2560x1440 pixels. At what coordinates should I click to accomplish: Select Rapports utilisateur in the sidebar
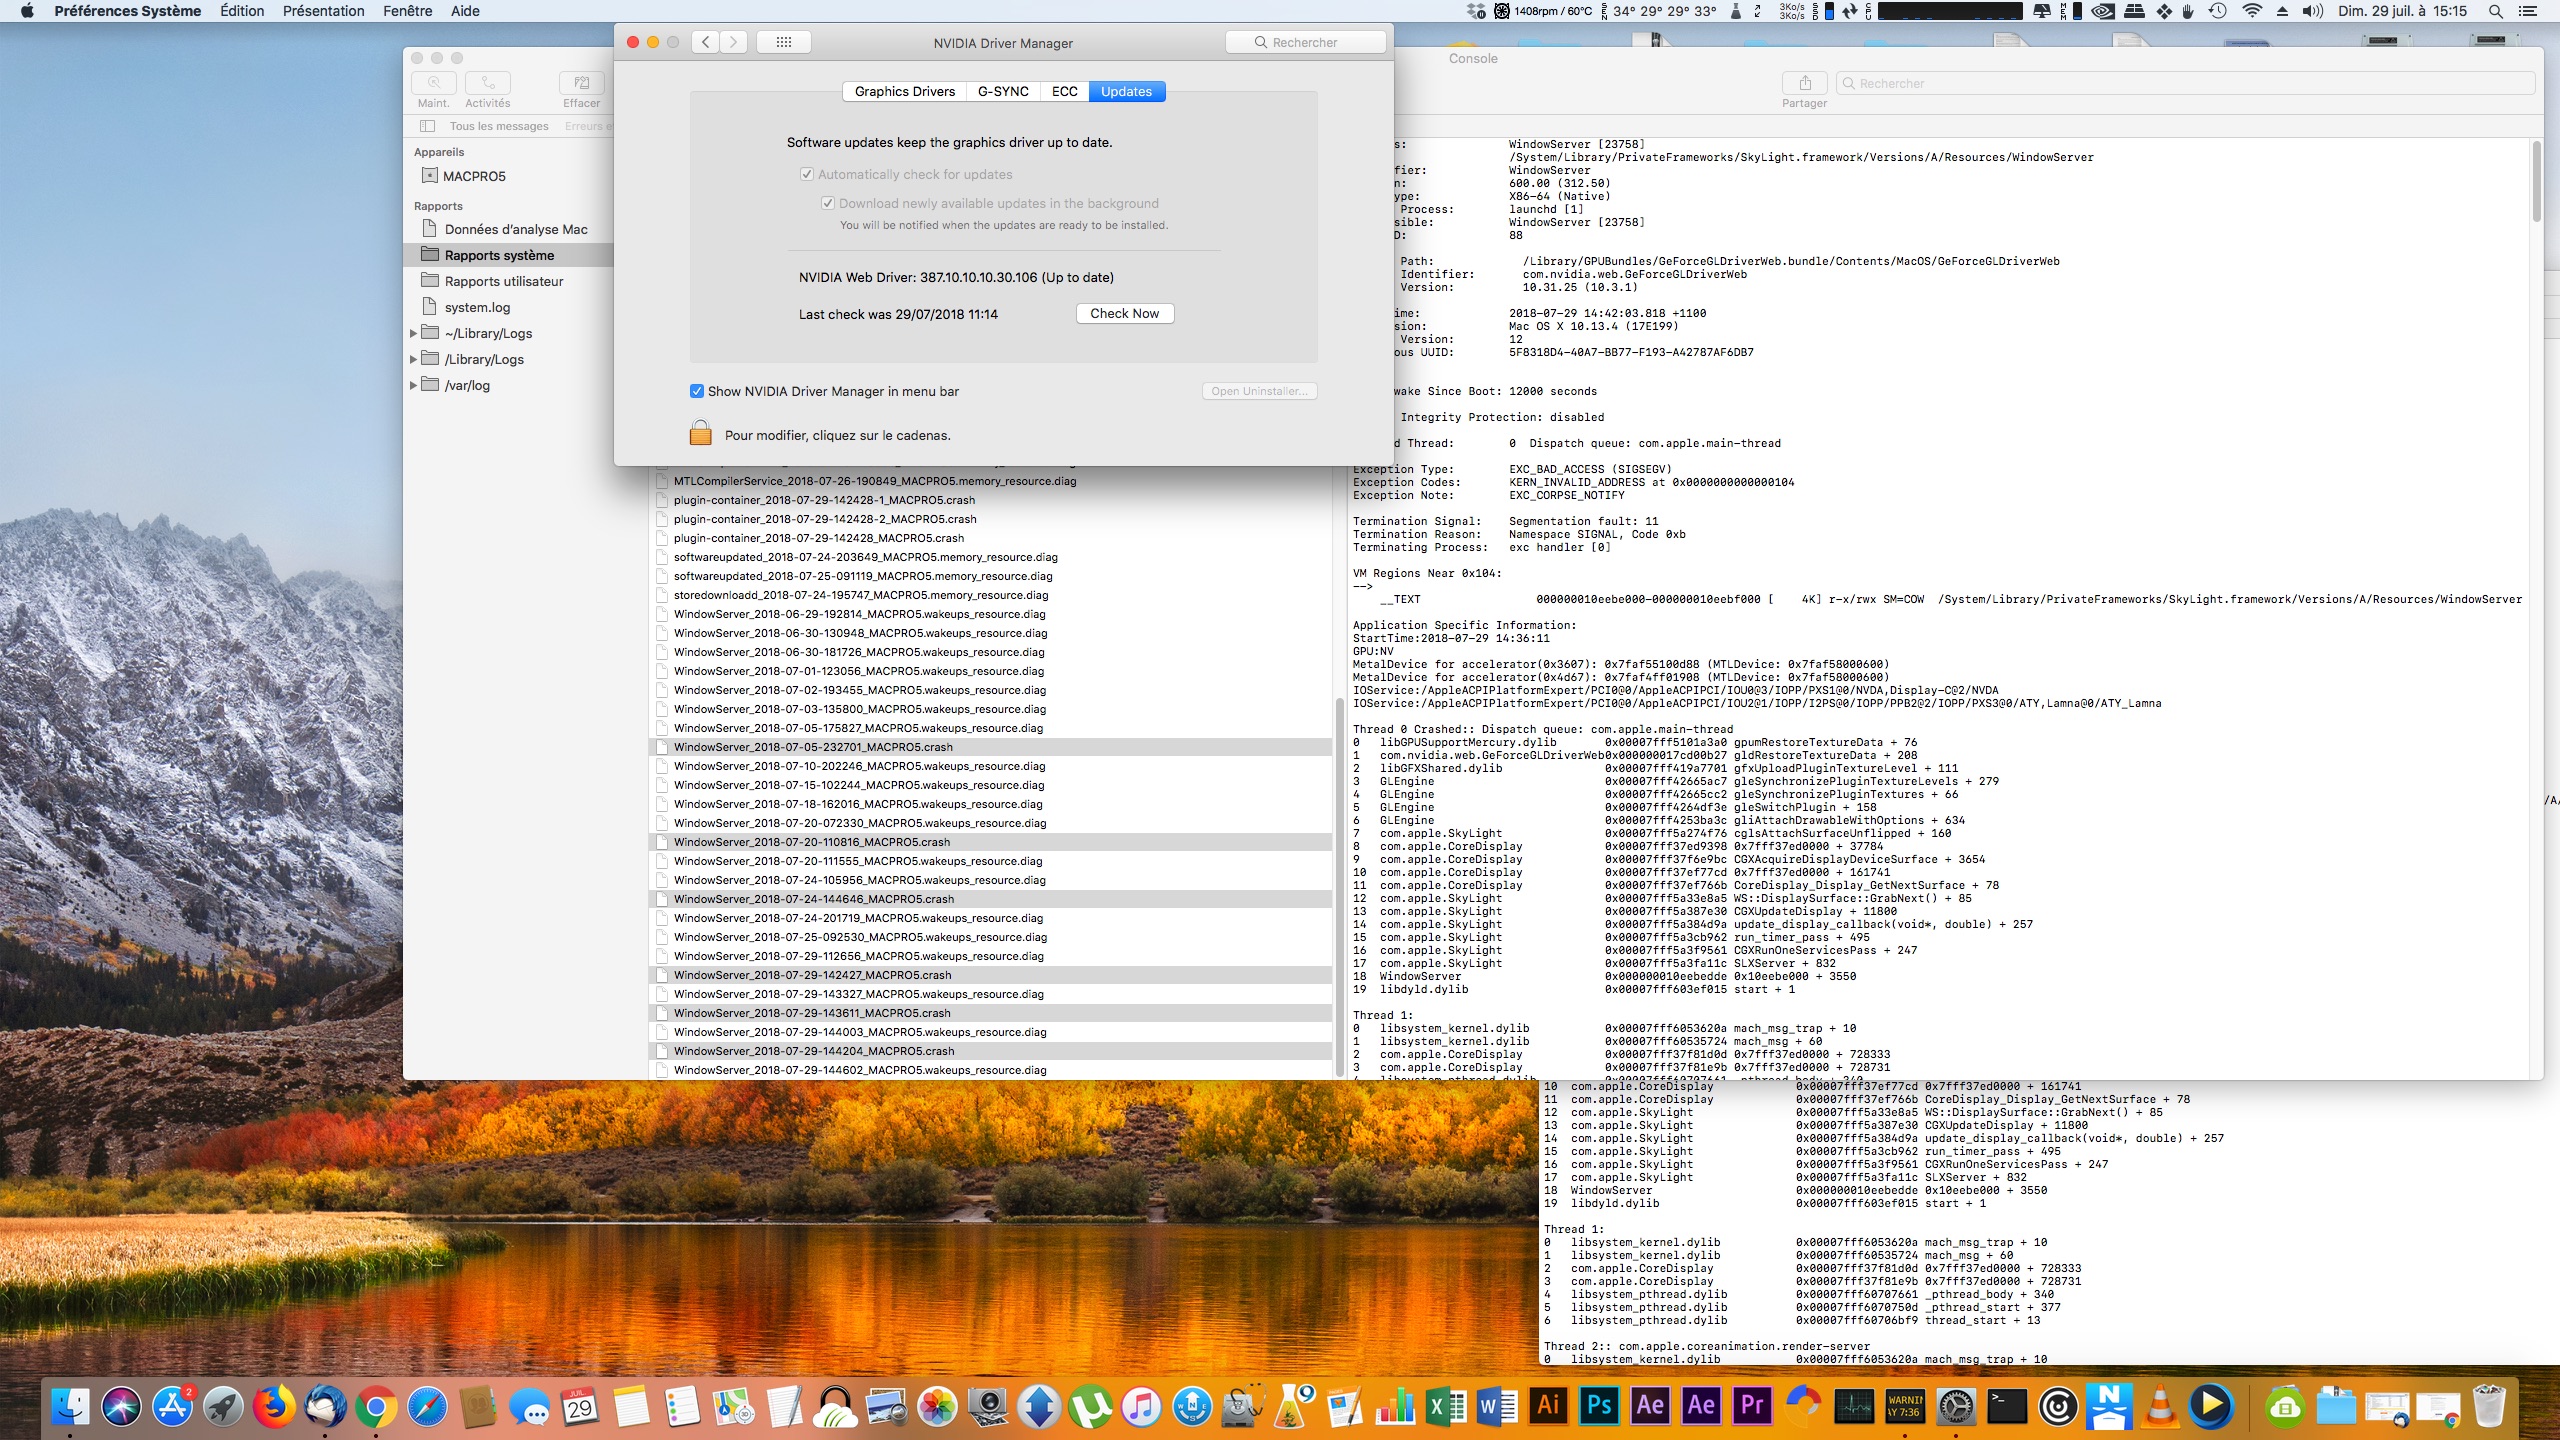point(503,281)
